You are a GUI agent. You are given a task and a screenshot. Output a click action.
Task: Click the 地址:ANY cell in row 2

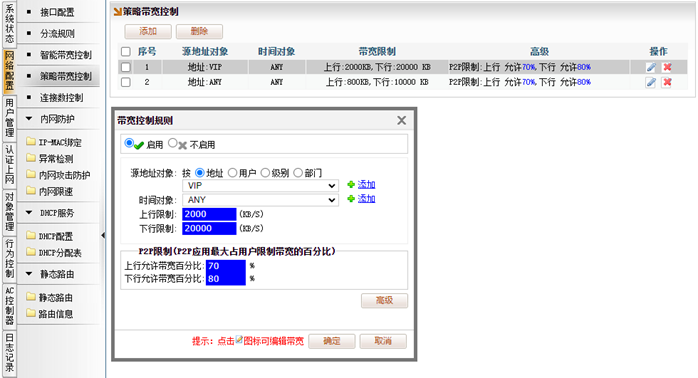[205, 82]
